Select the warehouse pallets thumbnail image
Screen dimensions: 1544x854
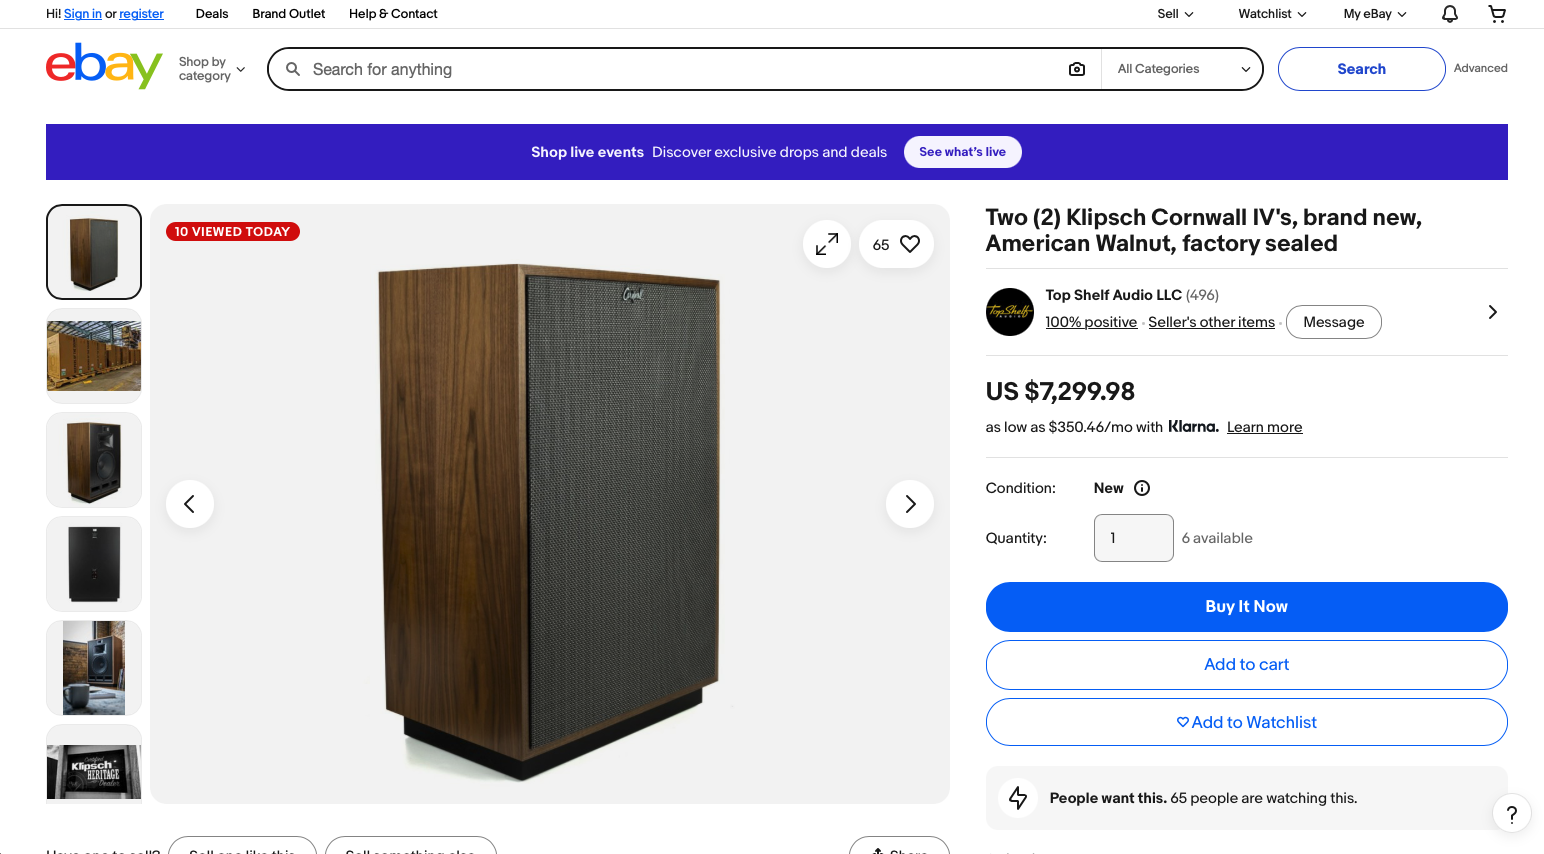94,356
